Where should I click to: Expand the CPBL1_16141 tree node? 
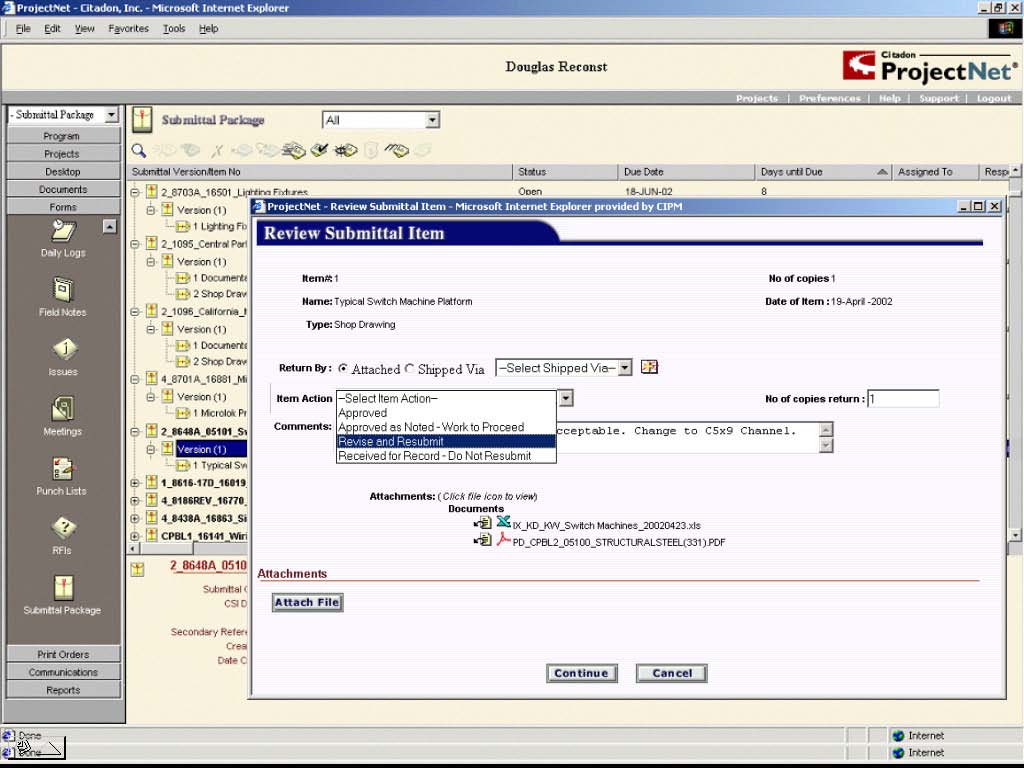pyautogui.click(x=135, y=536)
